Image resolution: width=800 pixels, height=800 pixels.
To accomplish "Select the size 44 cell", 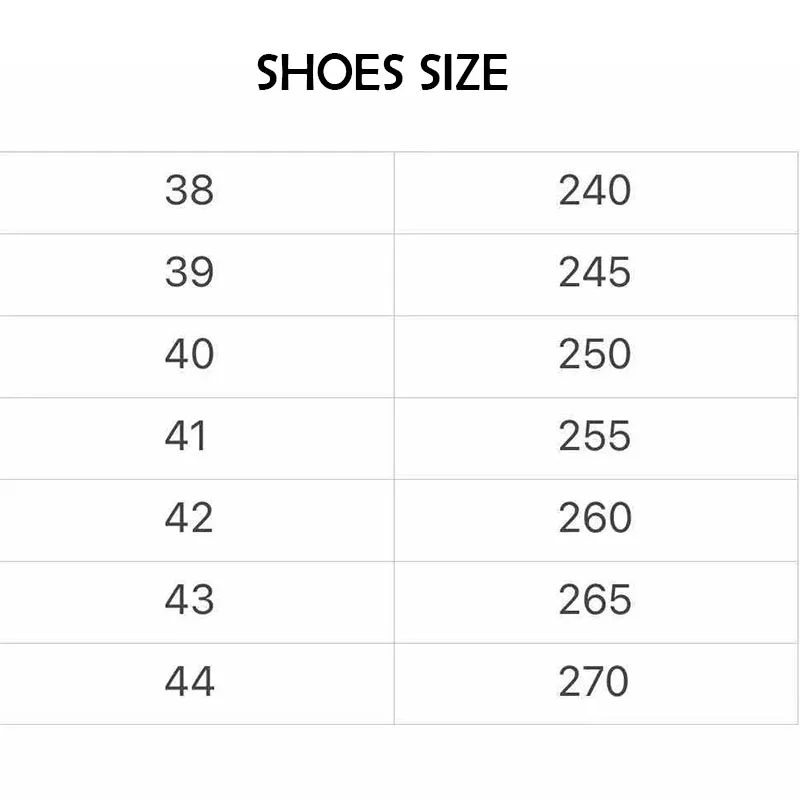I will [189, 682].
